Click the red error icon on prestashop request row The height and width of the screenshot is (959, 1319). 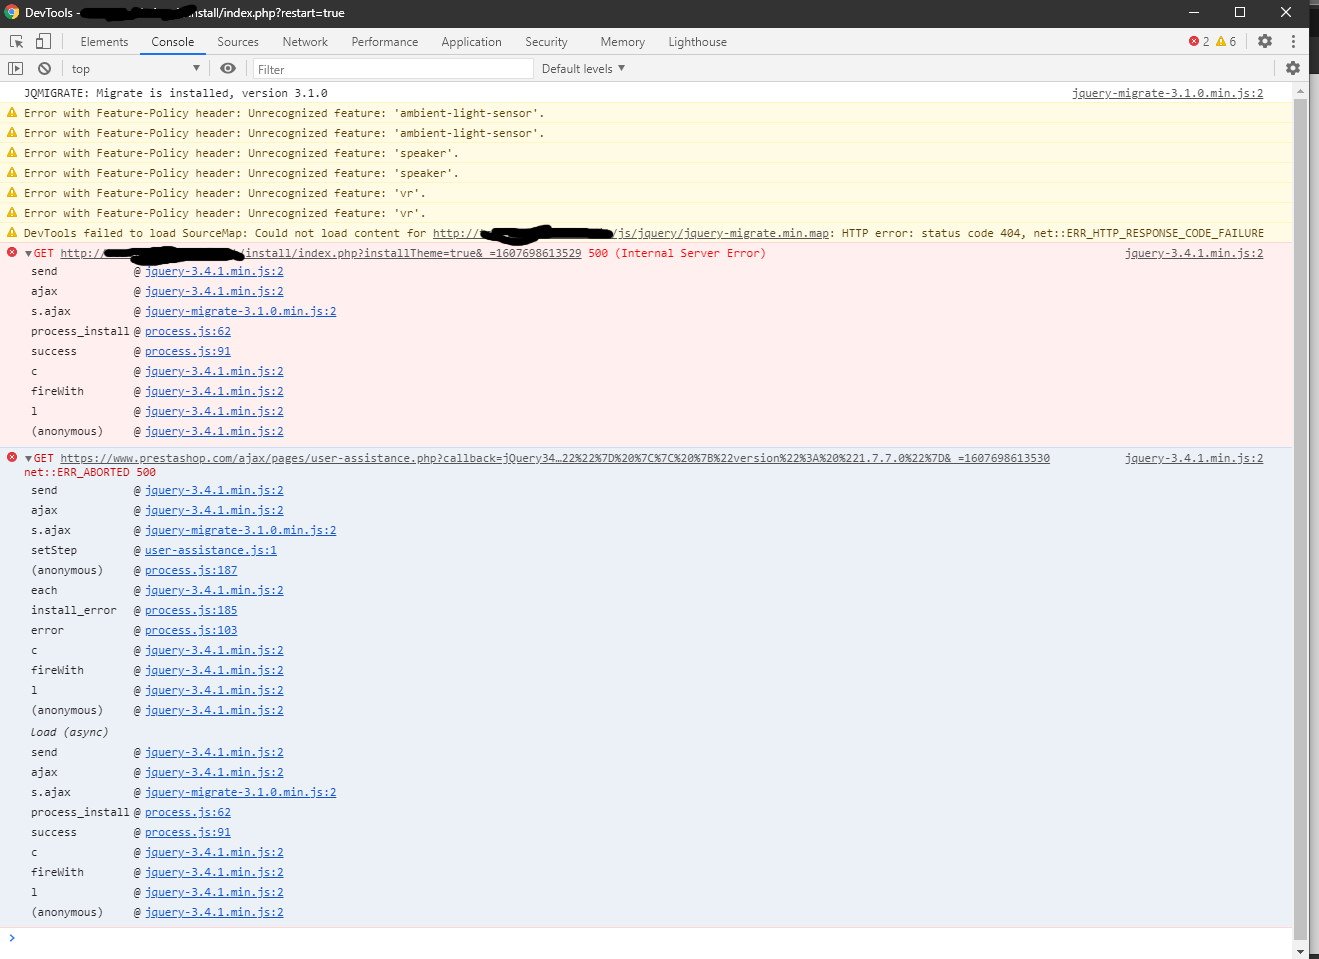pyautogui.click(x=12, y=458)
